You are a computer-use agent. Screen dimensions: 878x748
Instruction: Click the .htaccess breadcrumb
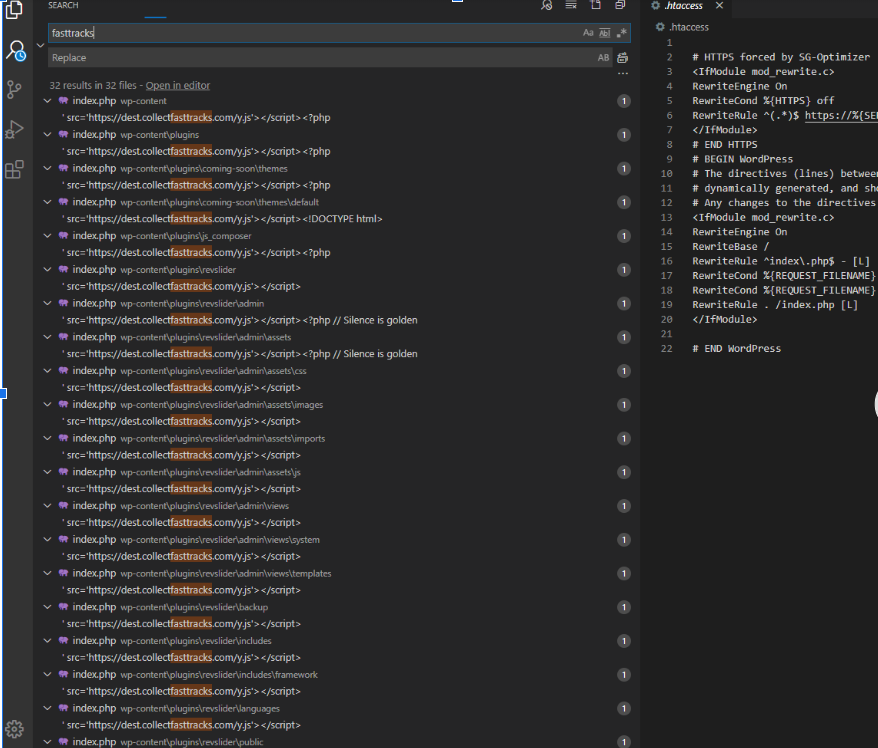coord(683,27)
